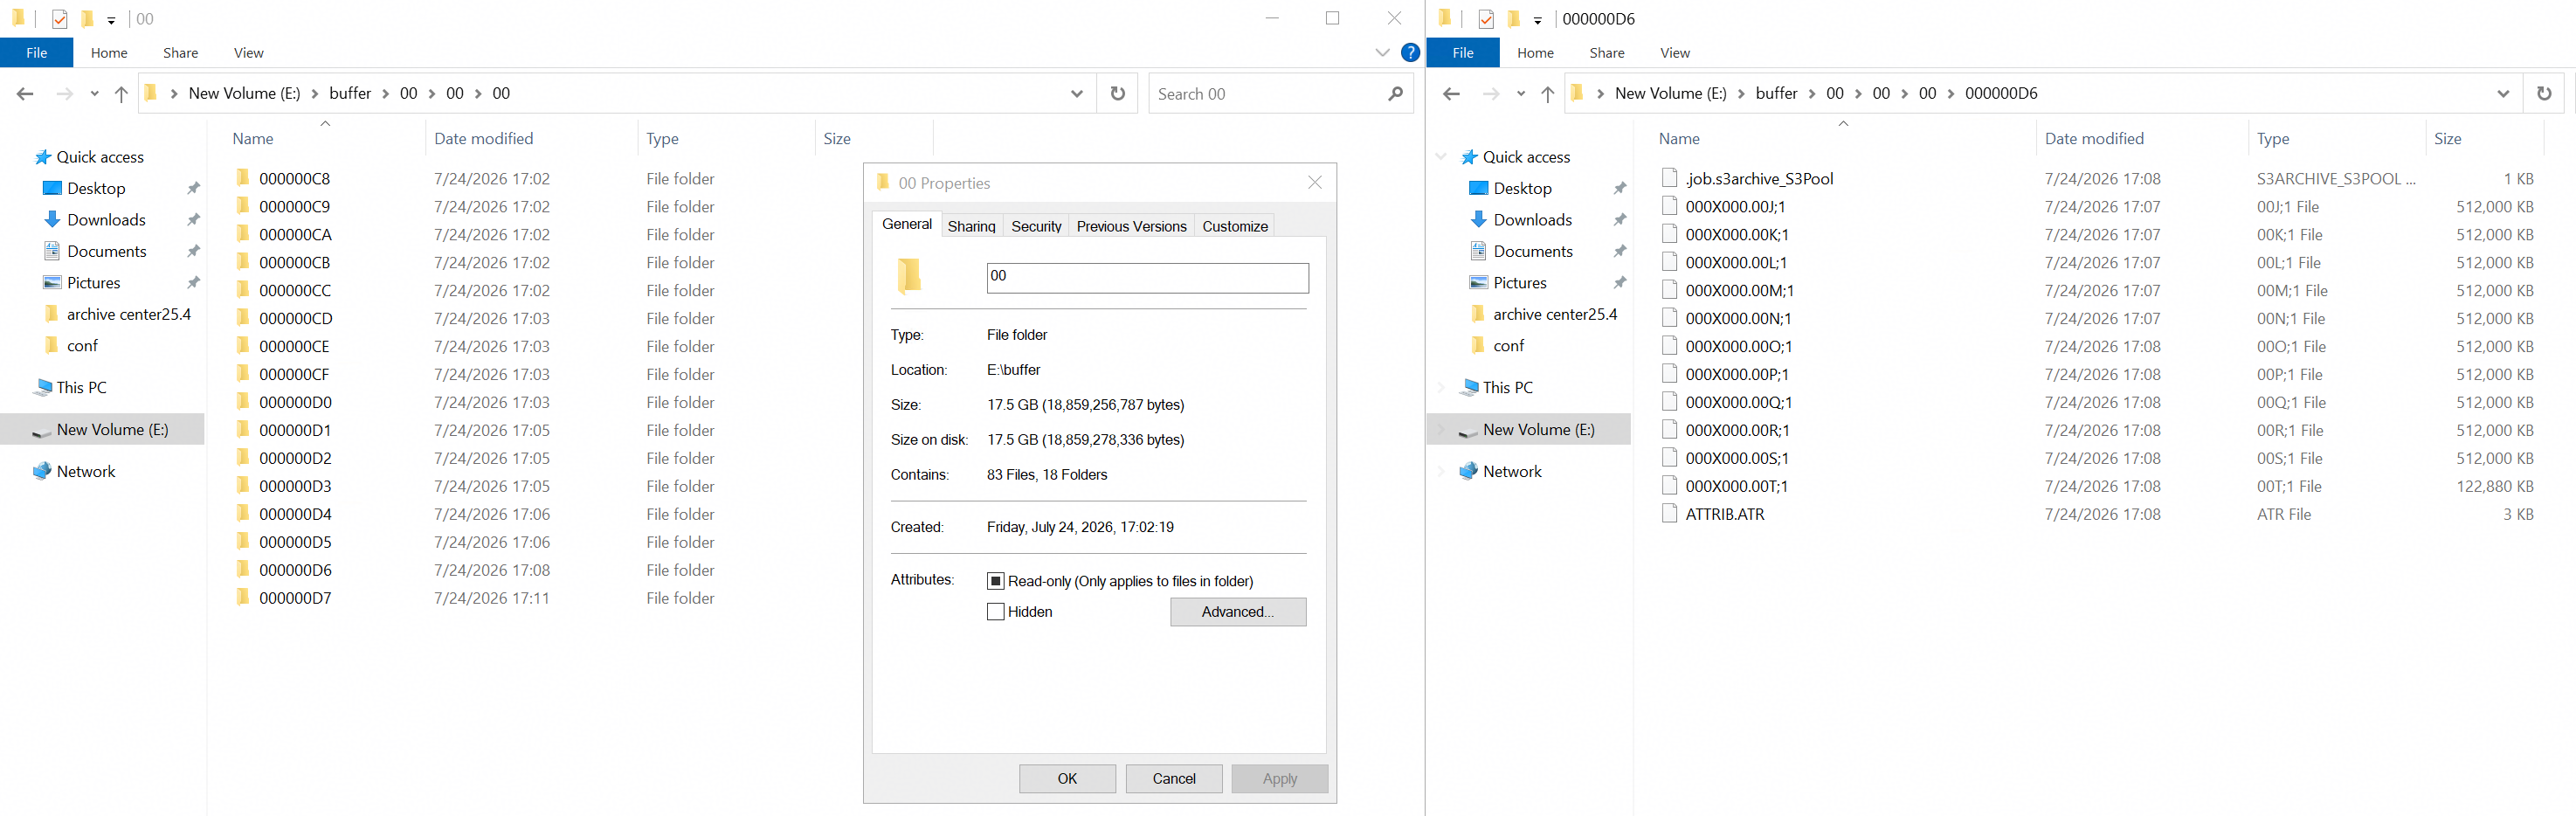
Task: Sort by Date modified in left window
Action: (483, 139)
